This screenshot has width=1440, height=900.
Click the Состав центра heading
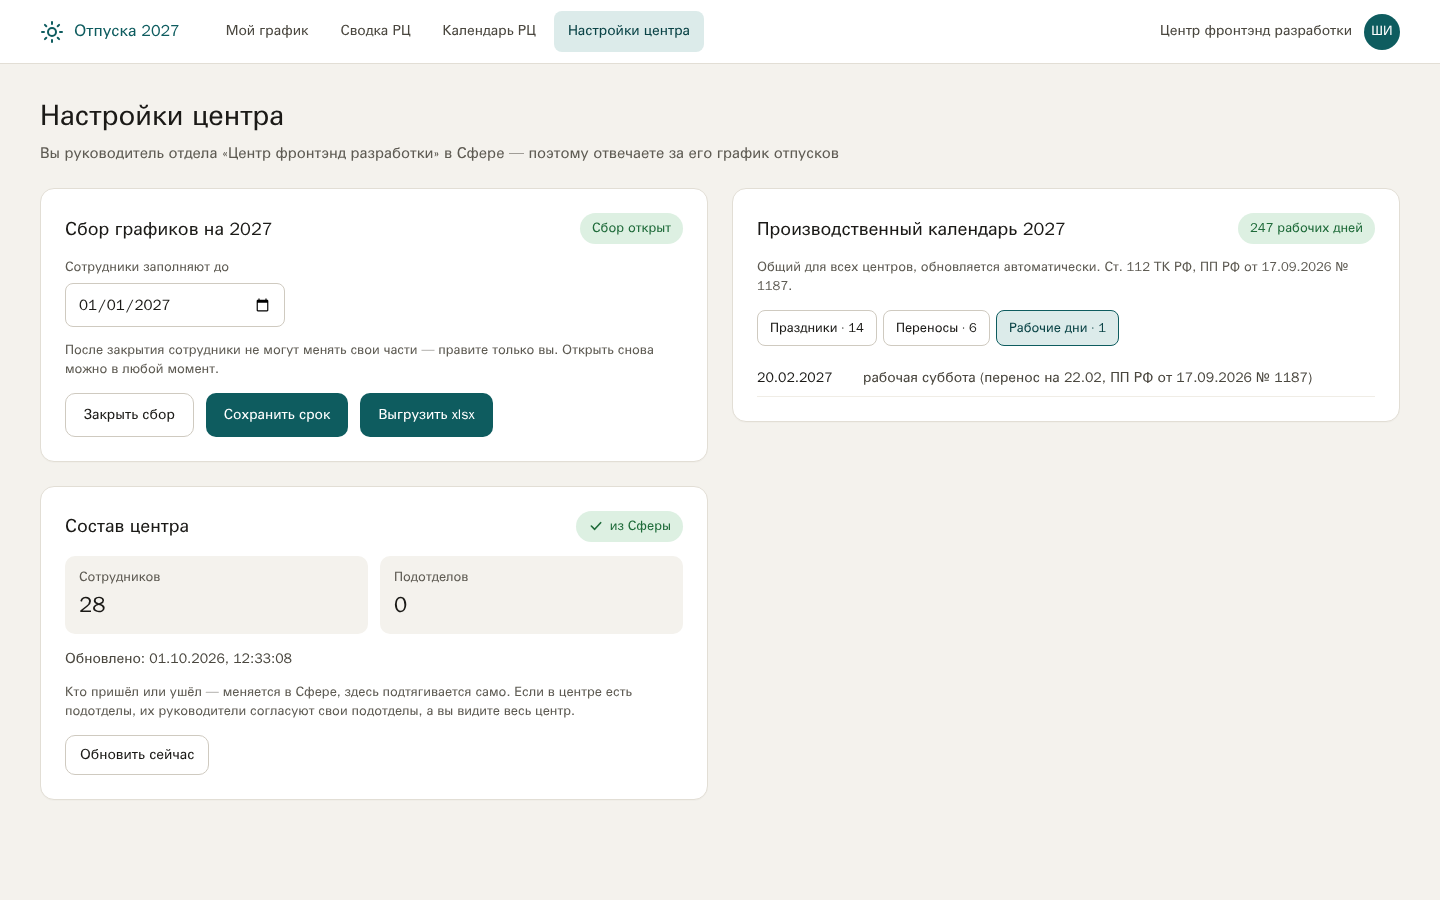[x=127, y=526]
